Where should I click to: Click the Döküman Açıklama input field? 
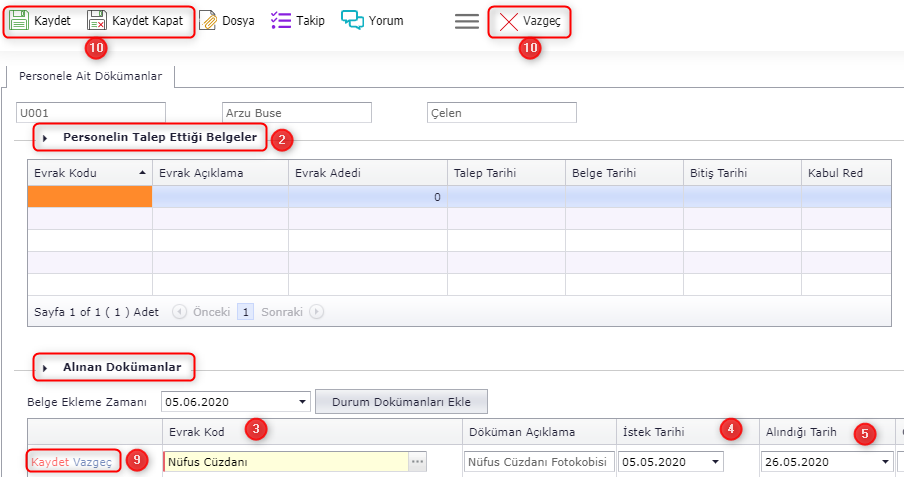(538, 462)
